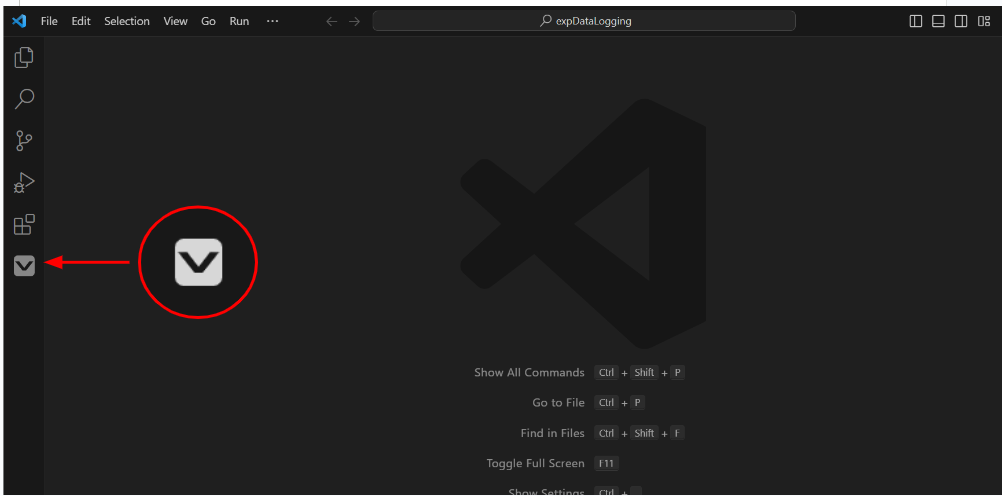Open the Selection menu
This screenshot has height=496, width=1002.
click(x=127, y=21)
